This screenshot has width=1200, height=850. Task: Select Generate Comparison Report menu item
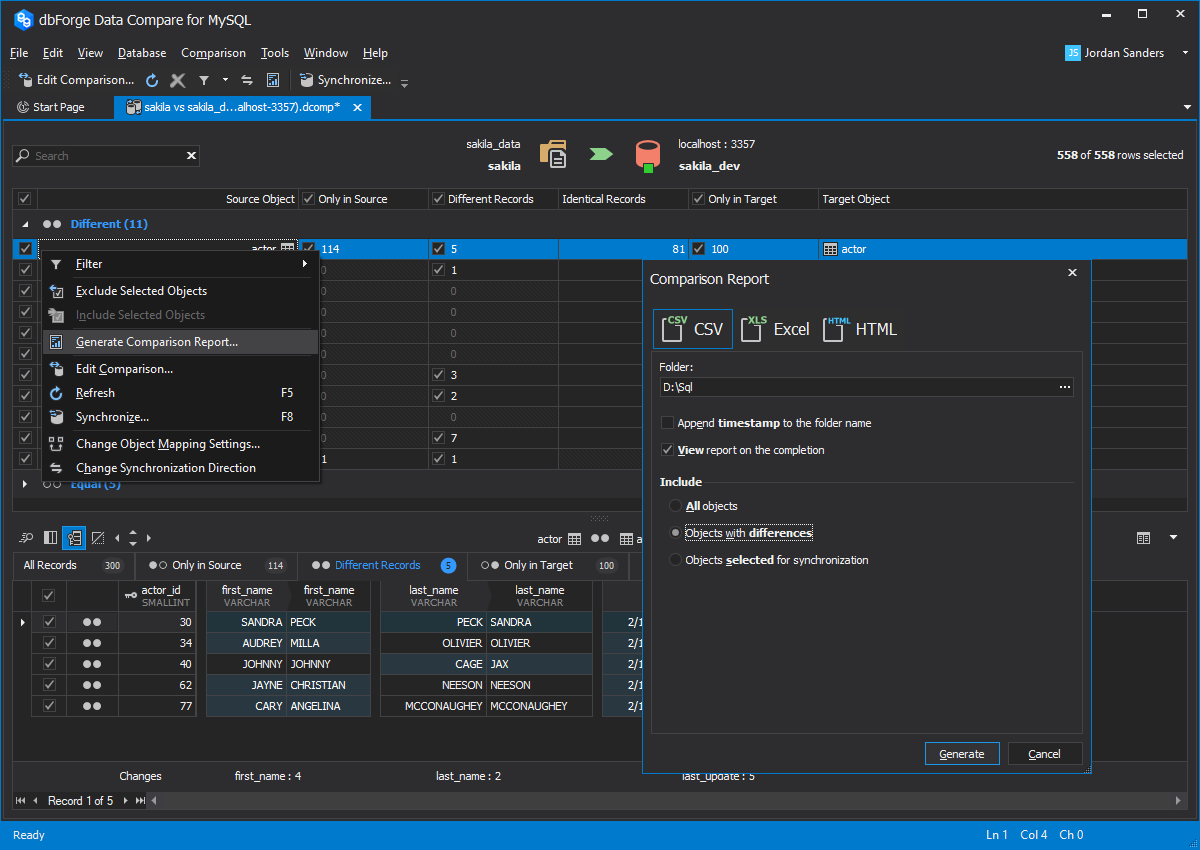[180, 342]
